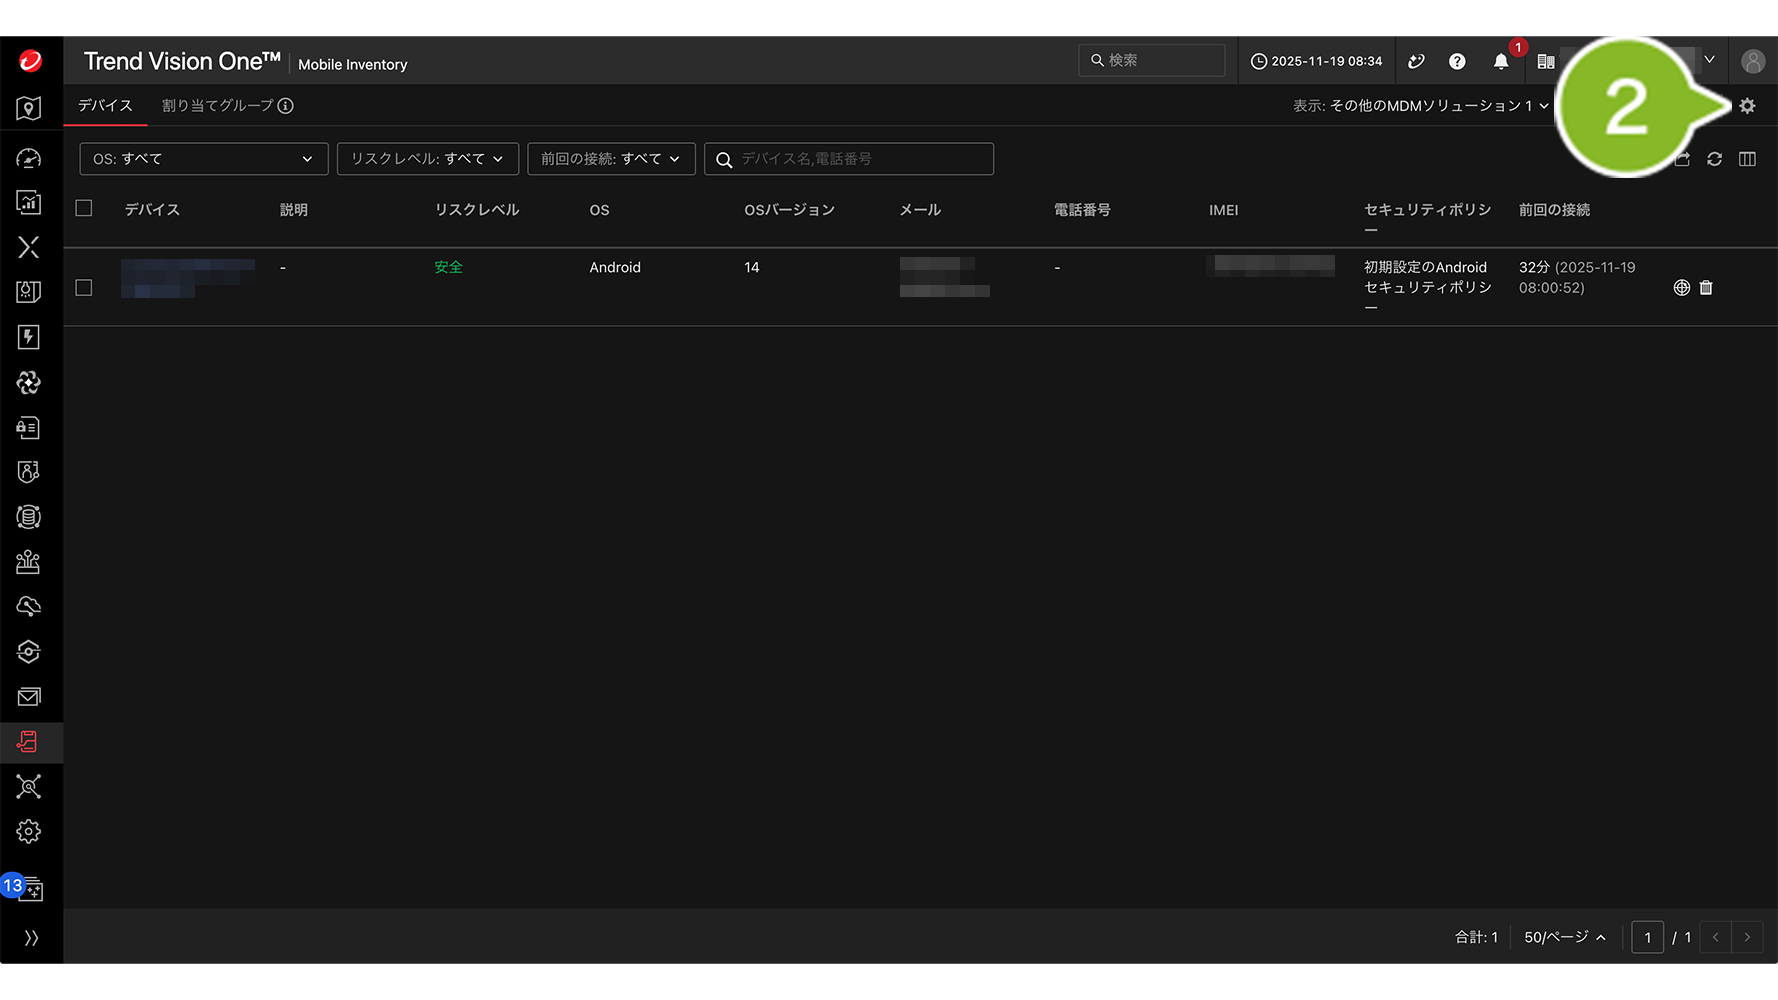Select the デバイス tab
1778x1000 pixels.
(105, 106)
